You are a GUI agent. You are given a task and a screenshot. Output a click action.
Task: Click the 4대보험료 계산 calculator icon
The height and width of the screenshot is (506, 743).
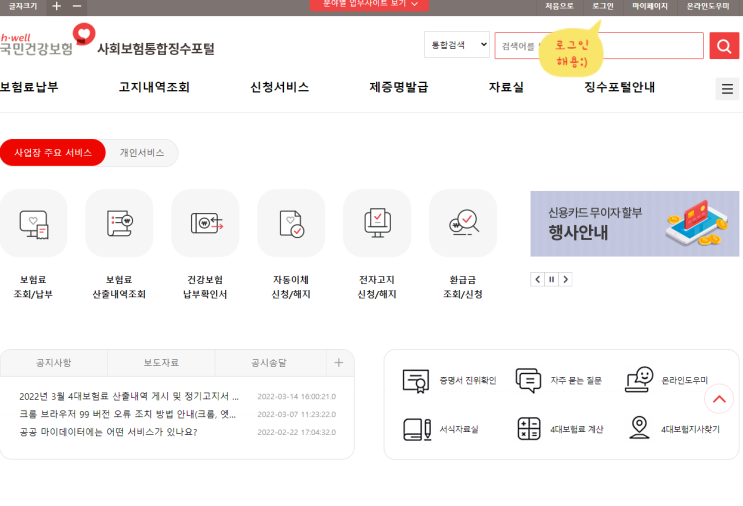pos(529,429)
